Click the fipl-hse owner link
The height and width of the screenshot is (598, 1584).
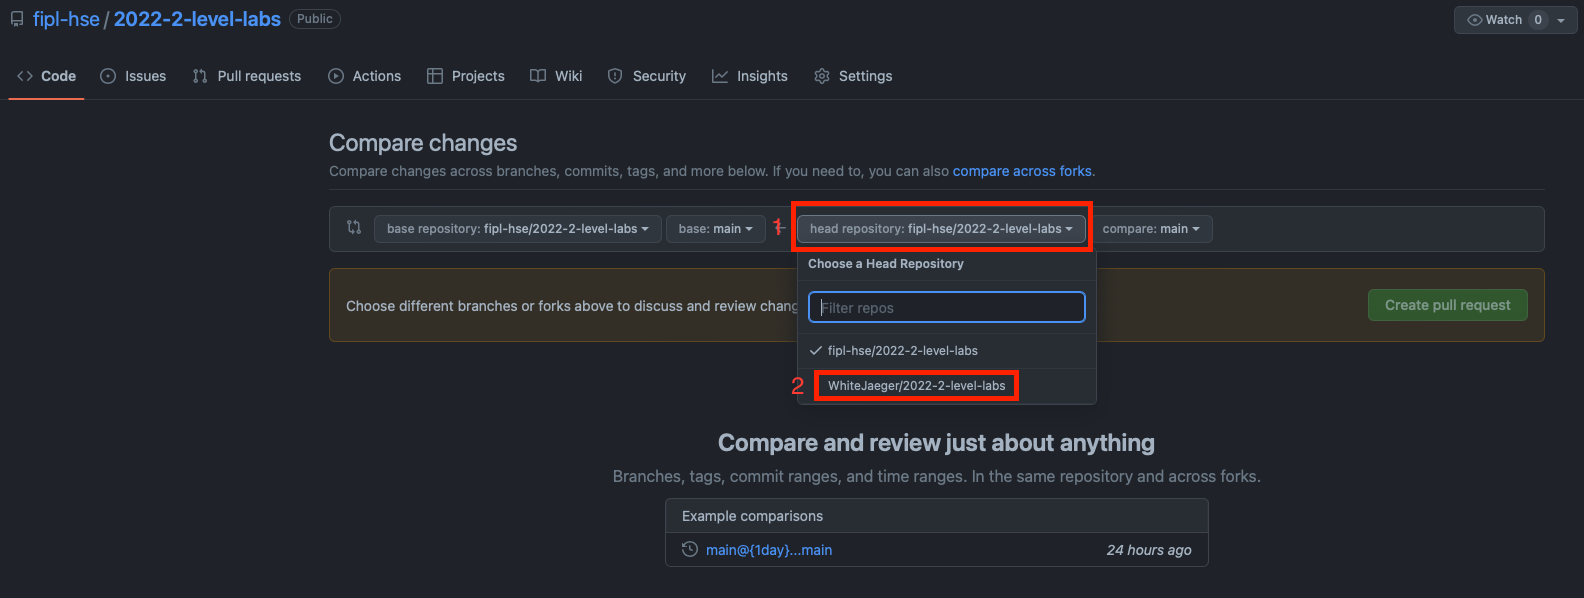coord(66,19)
